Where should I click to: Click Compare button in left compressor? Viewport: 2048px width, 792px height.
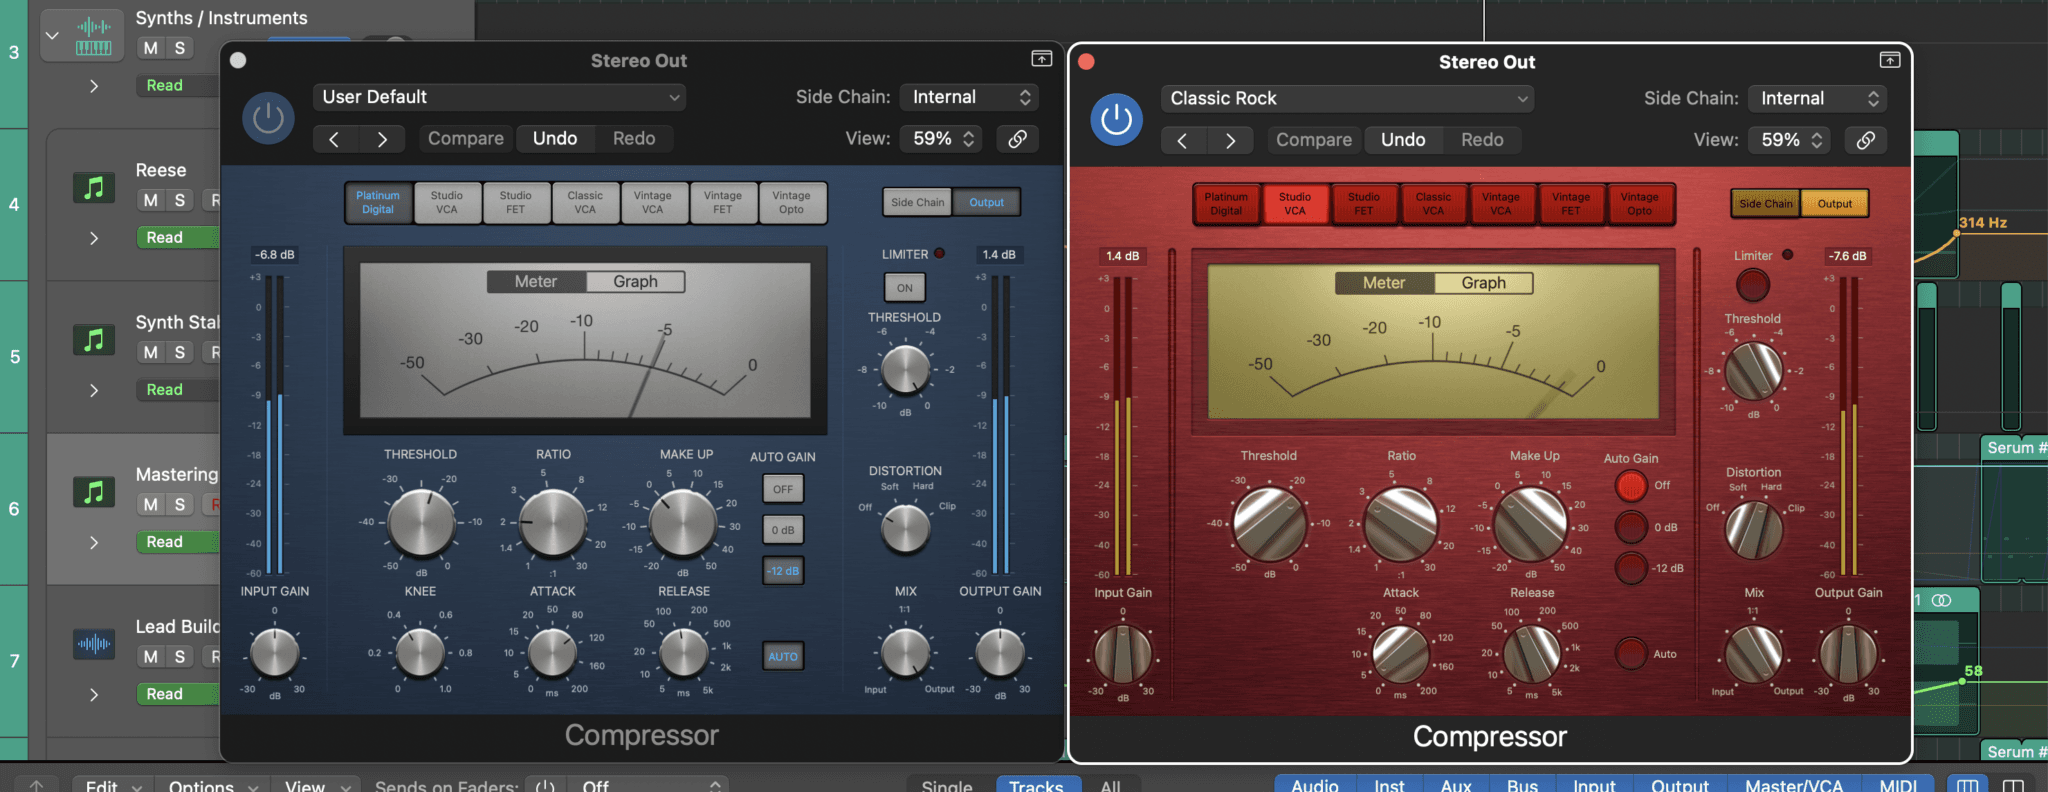465,139
